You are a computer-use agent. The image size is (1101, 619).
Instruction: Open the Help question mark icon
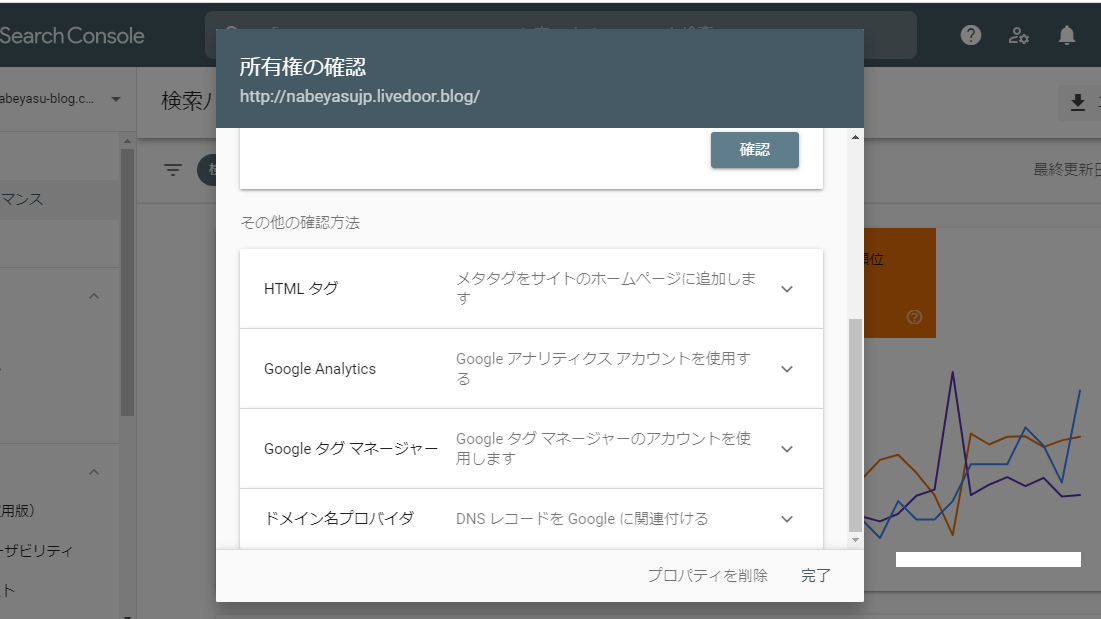[970, 35]
